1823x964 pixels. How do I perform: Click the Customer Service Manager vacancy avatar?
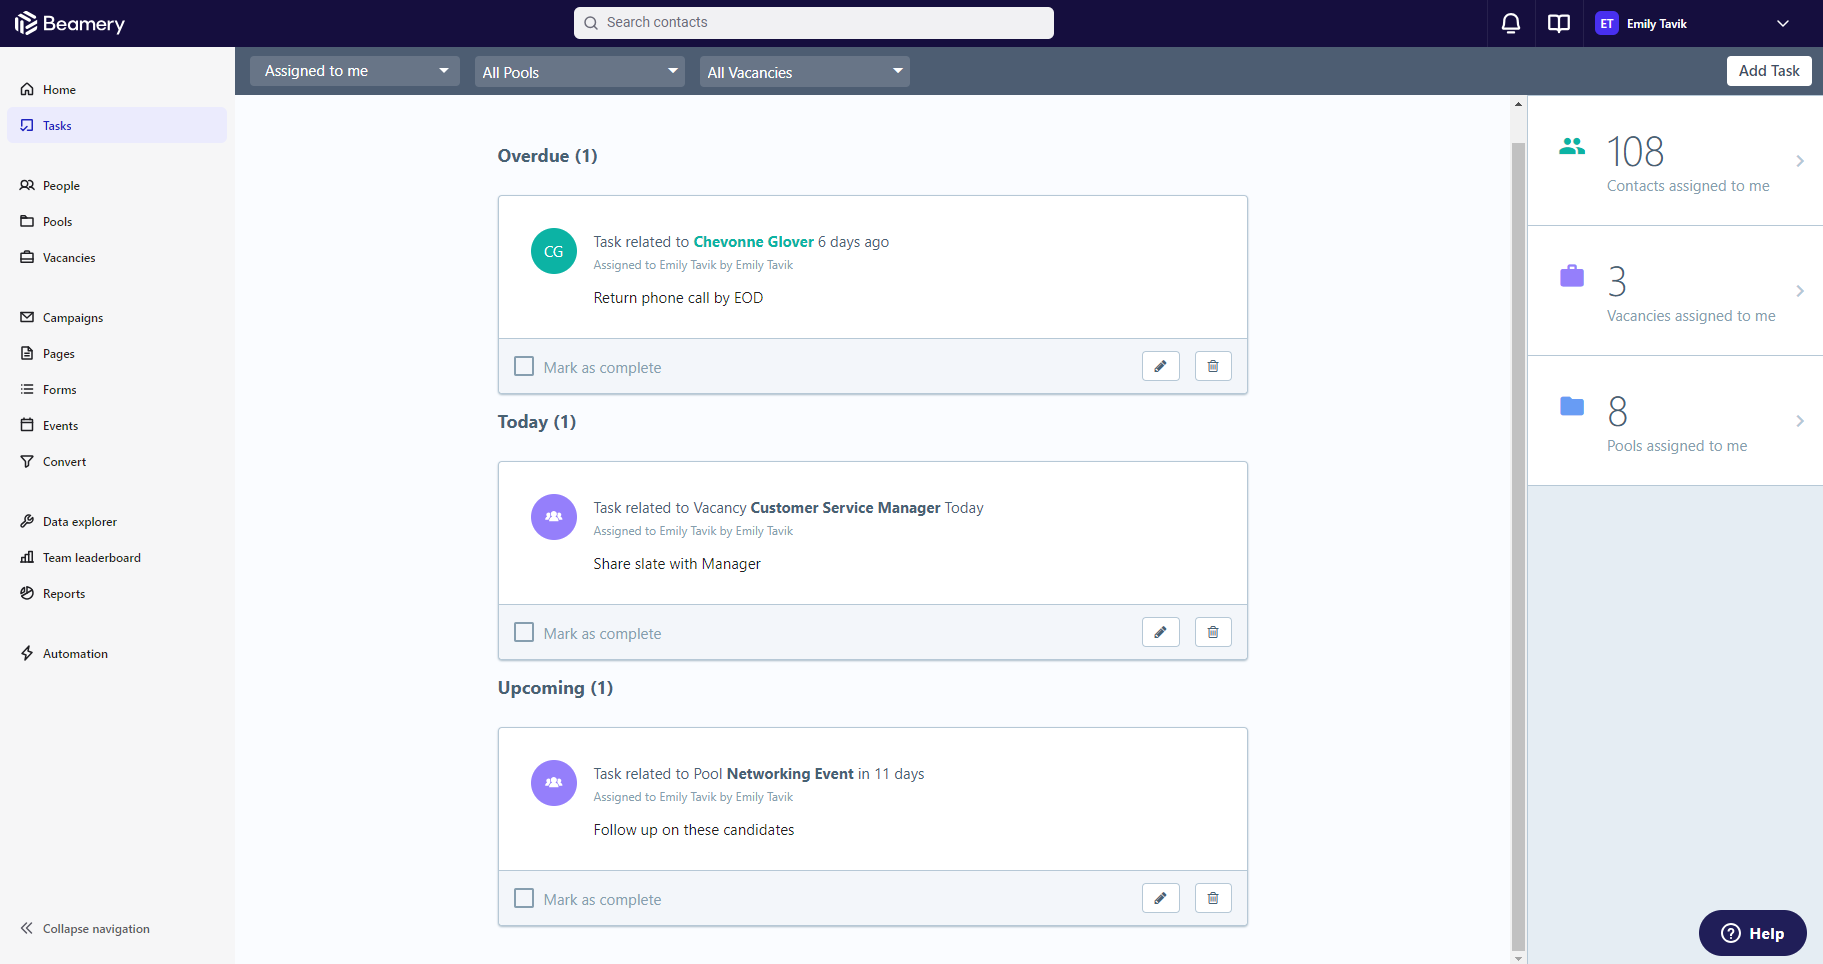(x=554, y=517)
